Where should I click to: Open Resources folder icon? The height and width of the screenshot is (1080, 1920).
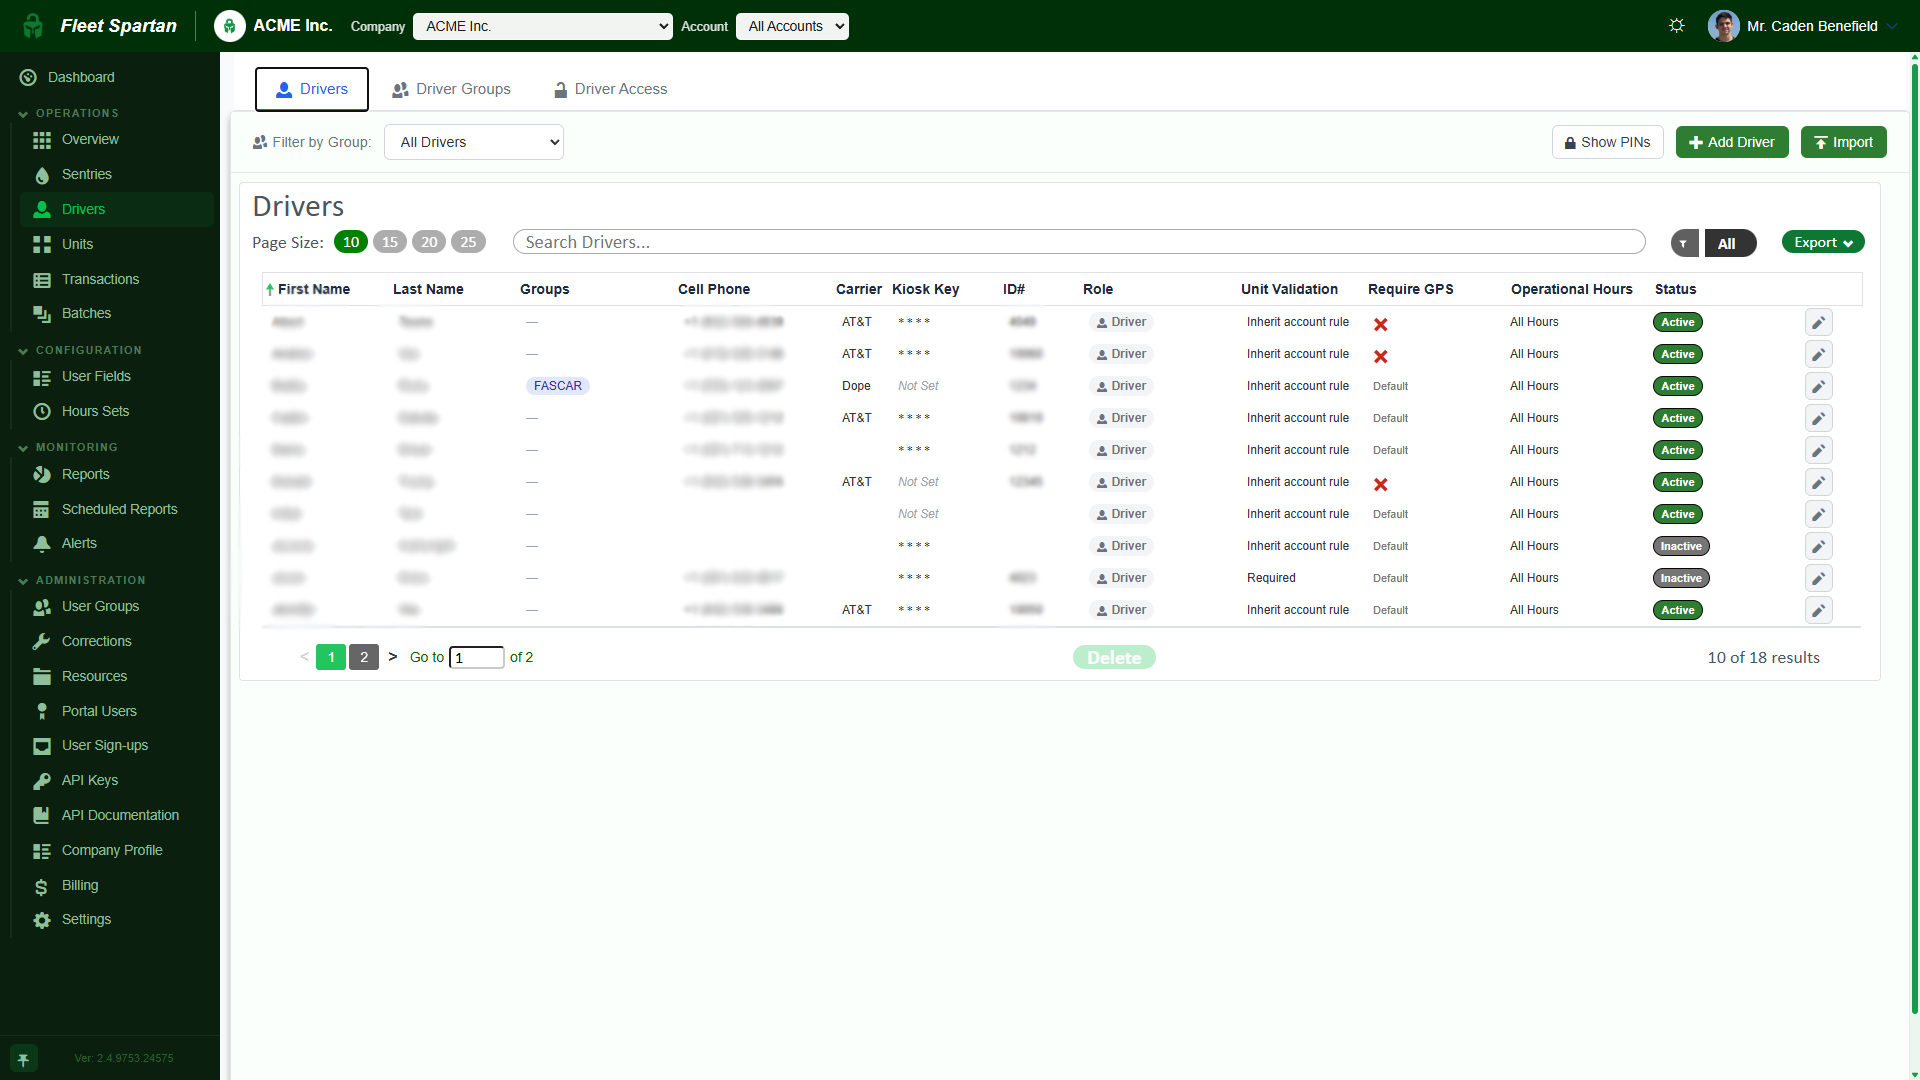(x=42, y=677)
